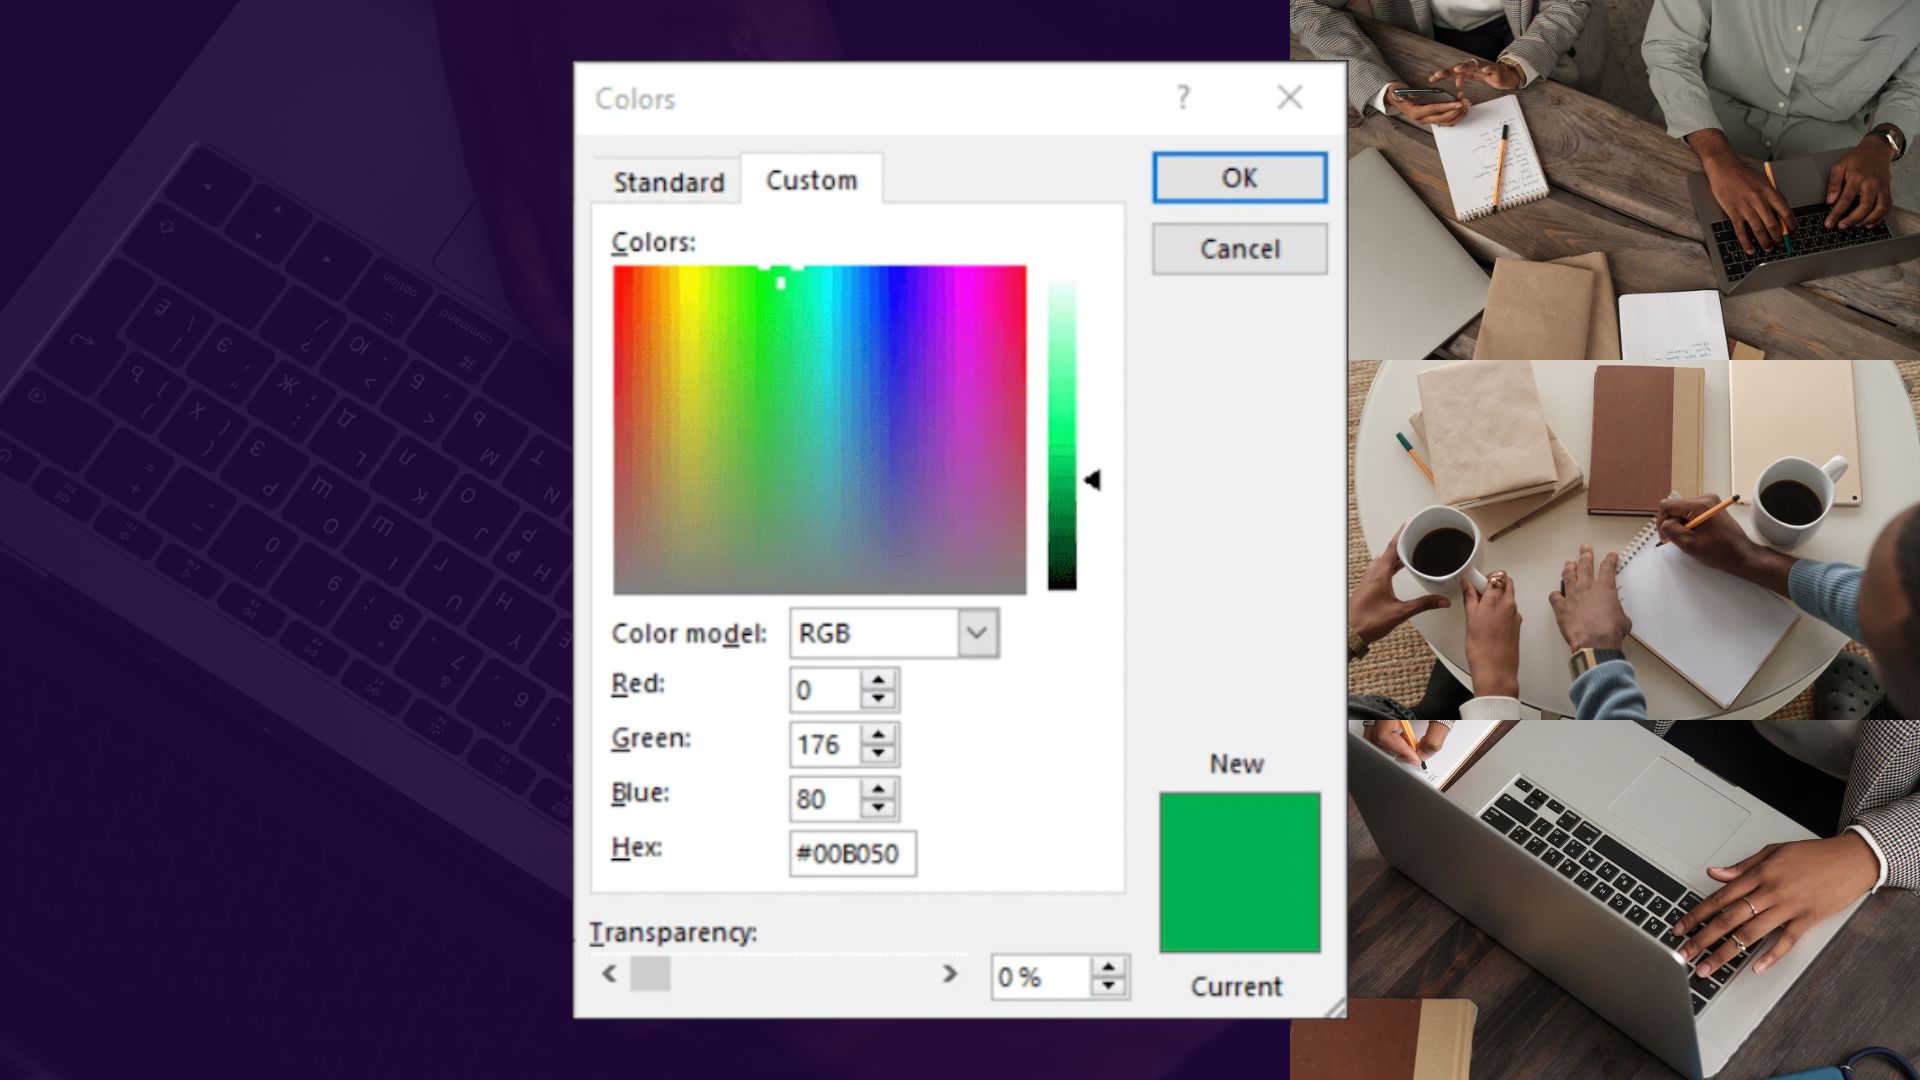Viewport: 1920px width, 1080px height.
Task: Click the transparency slider left arrow
Action: coord(610,973)
